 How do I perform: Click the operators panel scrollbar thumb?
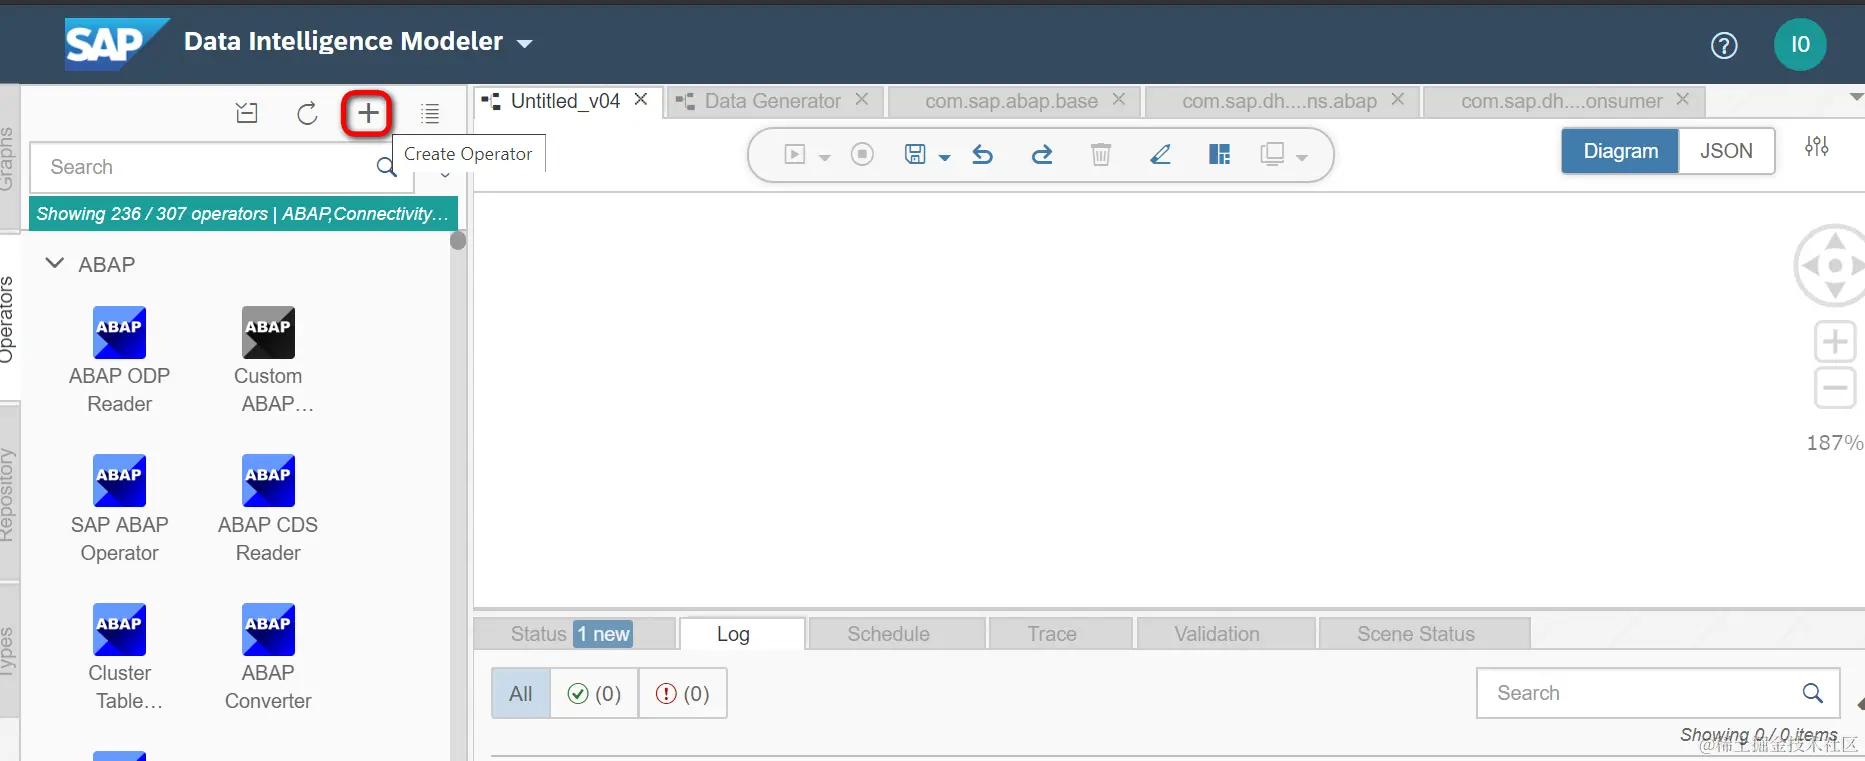(458, 240)
